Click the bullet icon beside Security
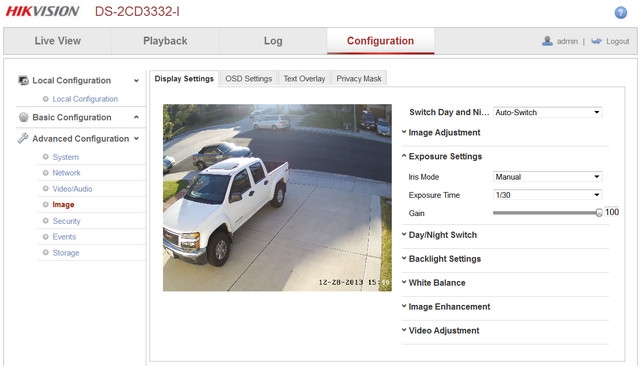 point(46,221)
